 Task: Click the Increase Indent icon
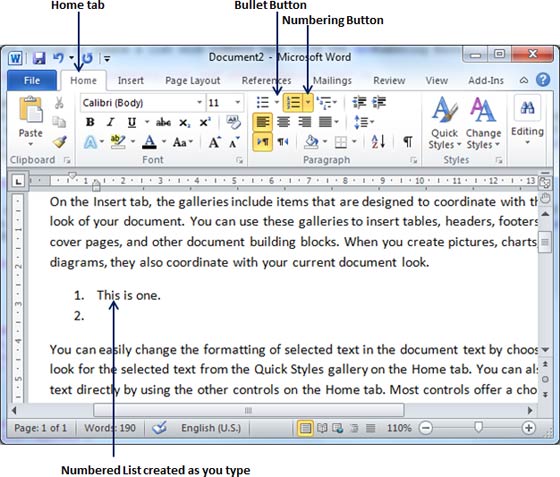click(x=379, y=102)
